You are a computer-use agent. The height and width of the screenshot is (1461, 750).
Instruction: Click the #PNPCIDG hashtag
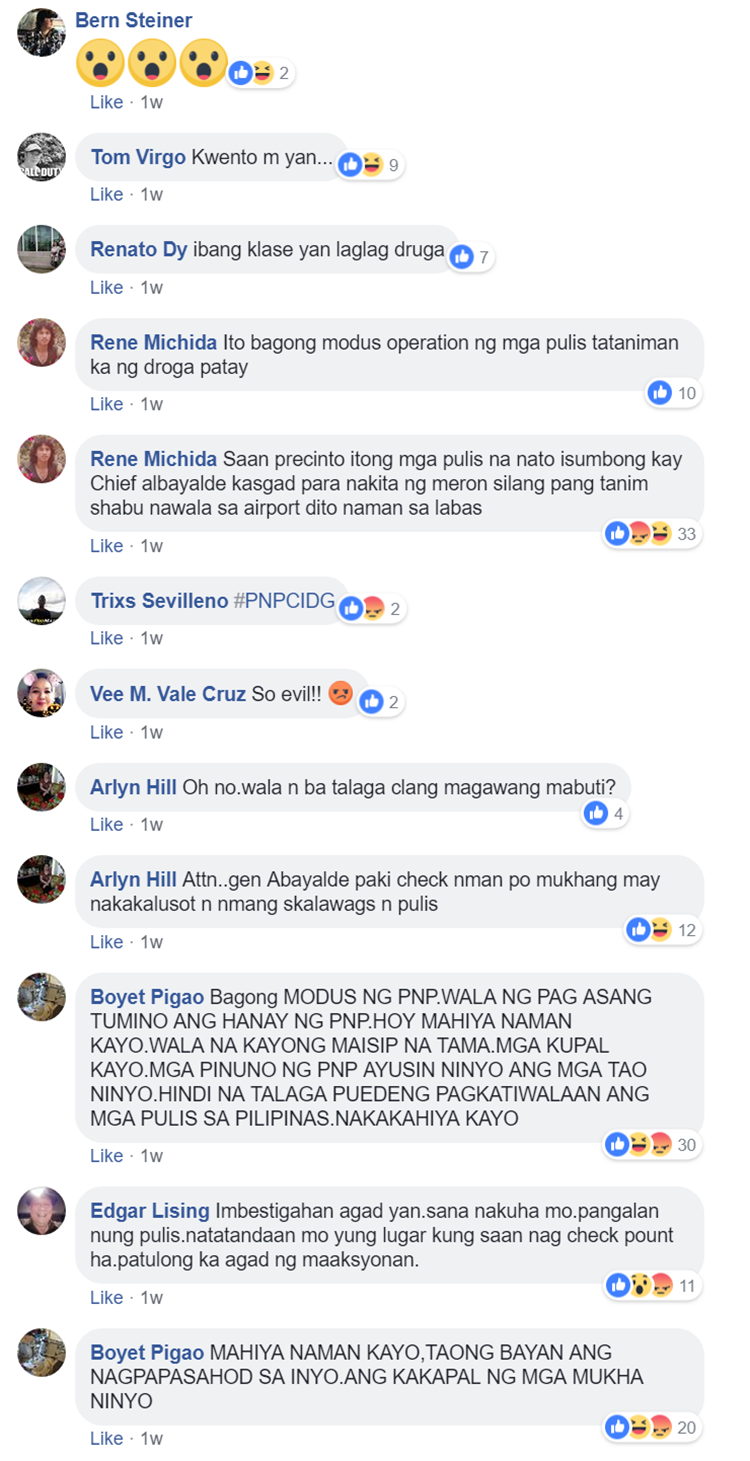[x=283, y=601]
